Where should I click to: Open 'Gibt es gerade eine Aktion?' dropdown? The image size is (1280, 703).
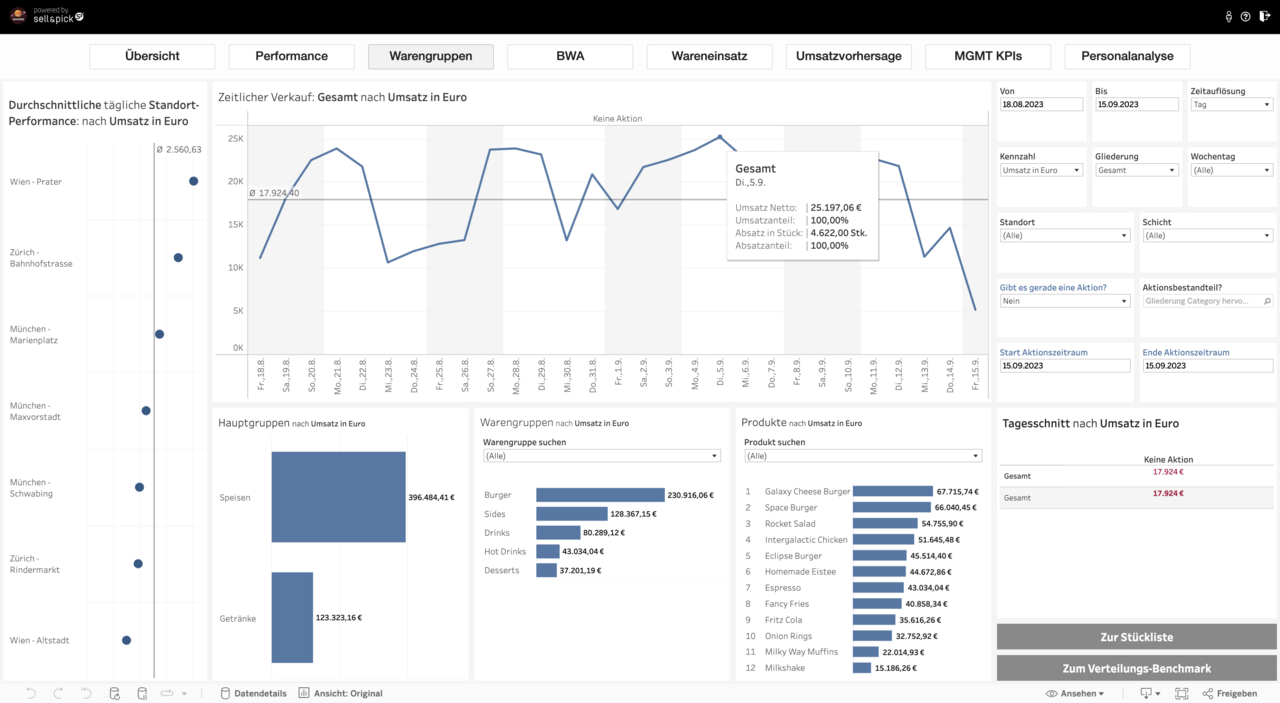coord(1065,301)
